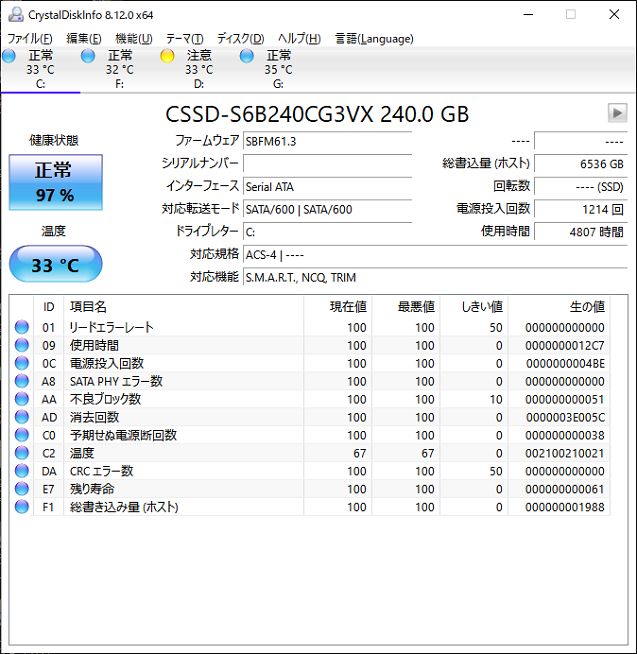This screenshot has width=637, height=654.
Task: Minimize the CrystalDiskInfo window
Action: pos(529,15)
